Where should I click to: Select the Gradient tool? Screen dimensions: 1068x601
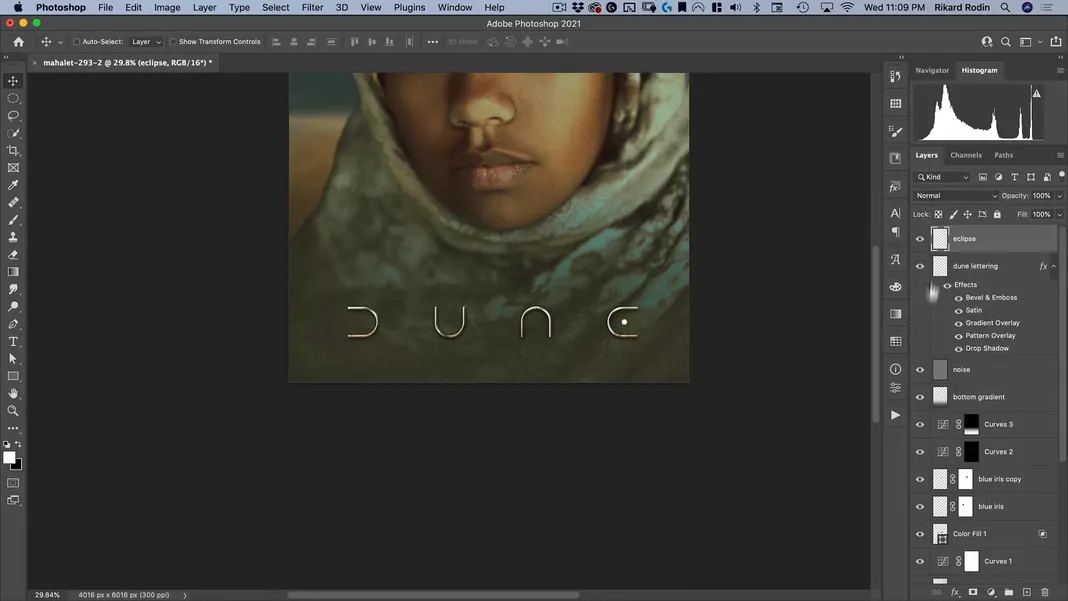click(x=13, y=272)
